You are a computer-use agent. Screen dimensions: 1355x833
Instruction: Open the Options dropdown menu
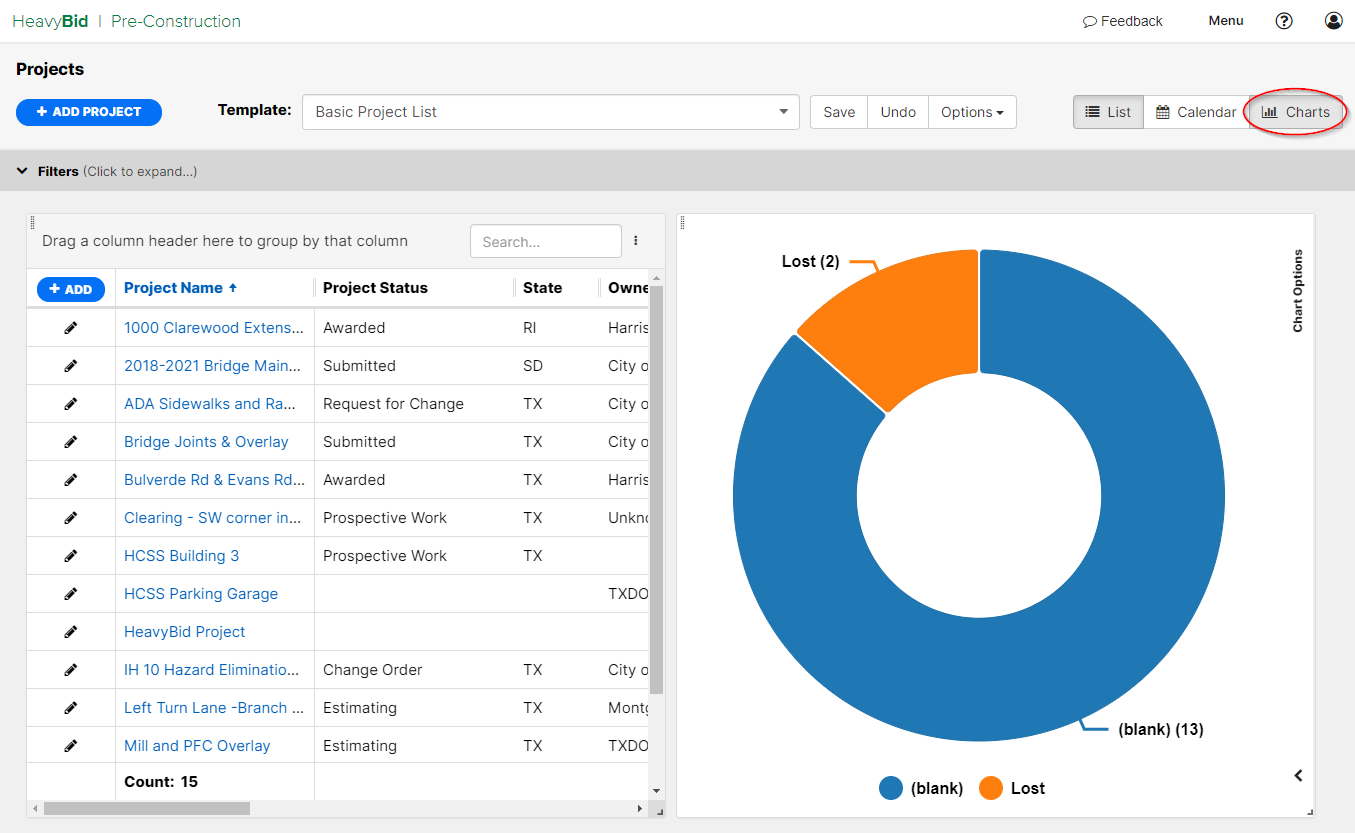972,112
